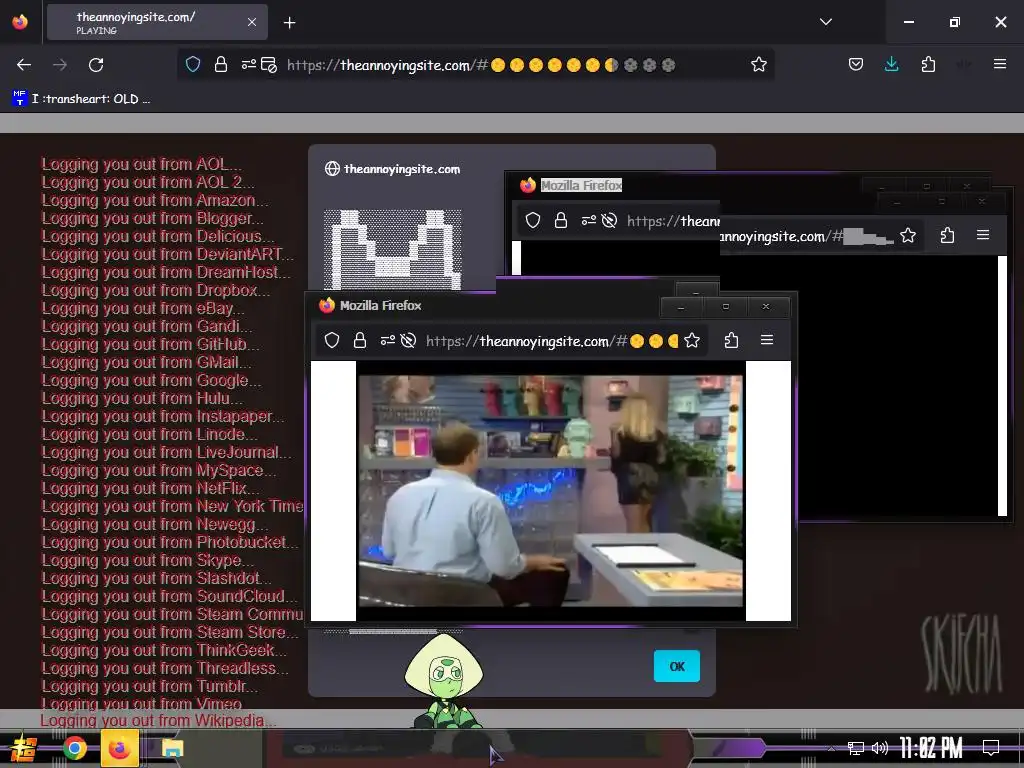Open Downloads panel in main toolbar
Screen dimensions: 1024x768
pos(891,64)
